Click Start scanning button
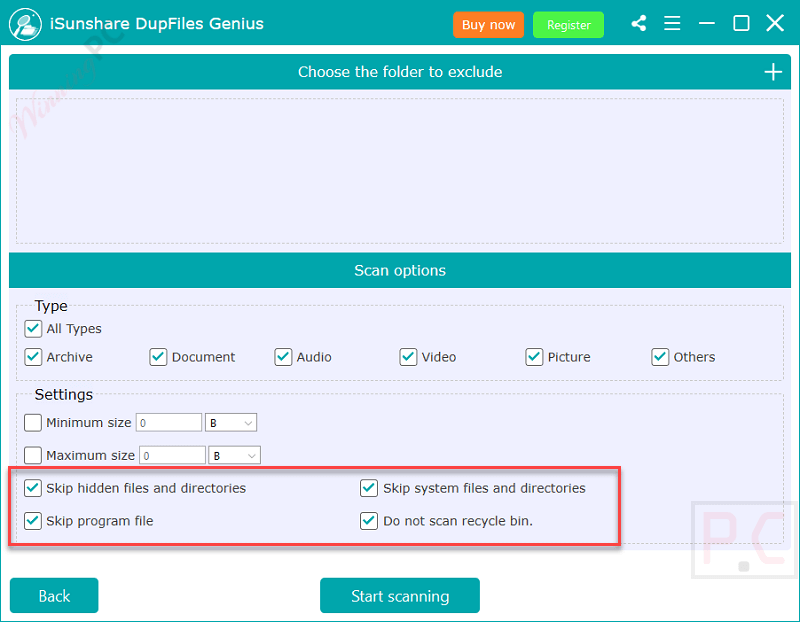Viewport: 800px width, 622px height. click(x=400, y=596)
